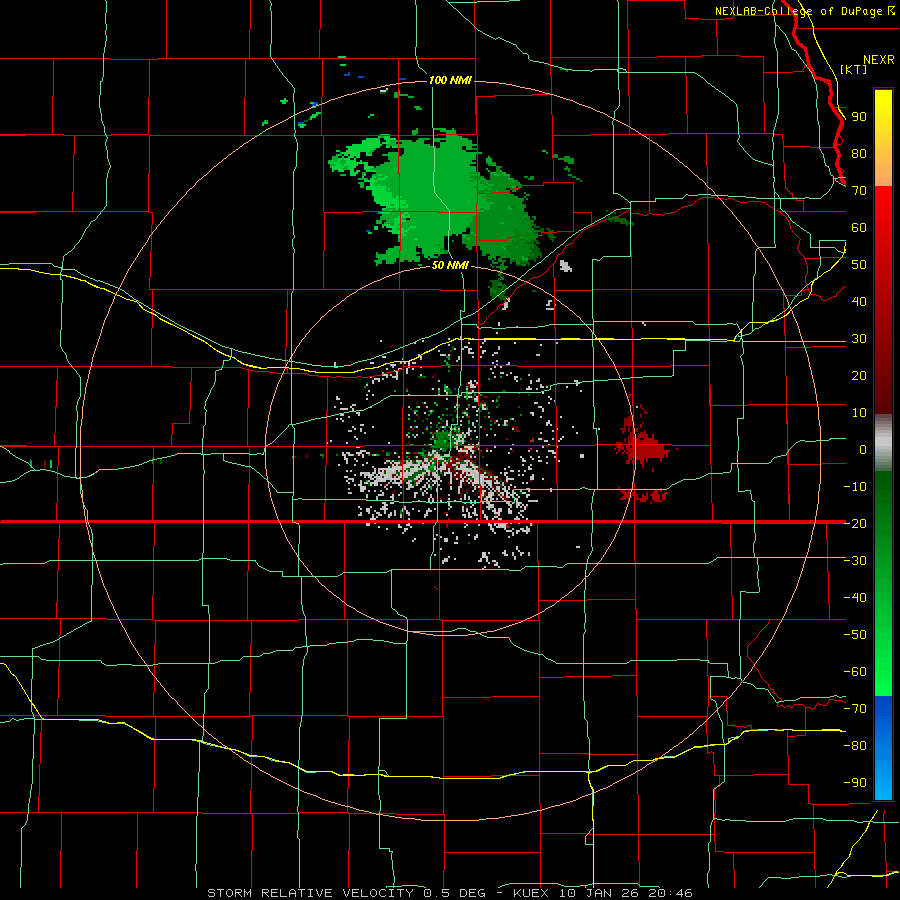The width and height of the screenshot is (900, 900).
Task: Click the -70 value on the velocity scale
Action: (x=855, y=709)
